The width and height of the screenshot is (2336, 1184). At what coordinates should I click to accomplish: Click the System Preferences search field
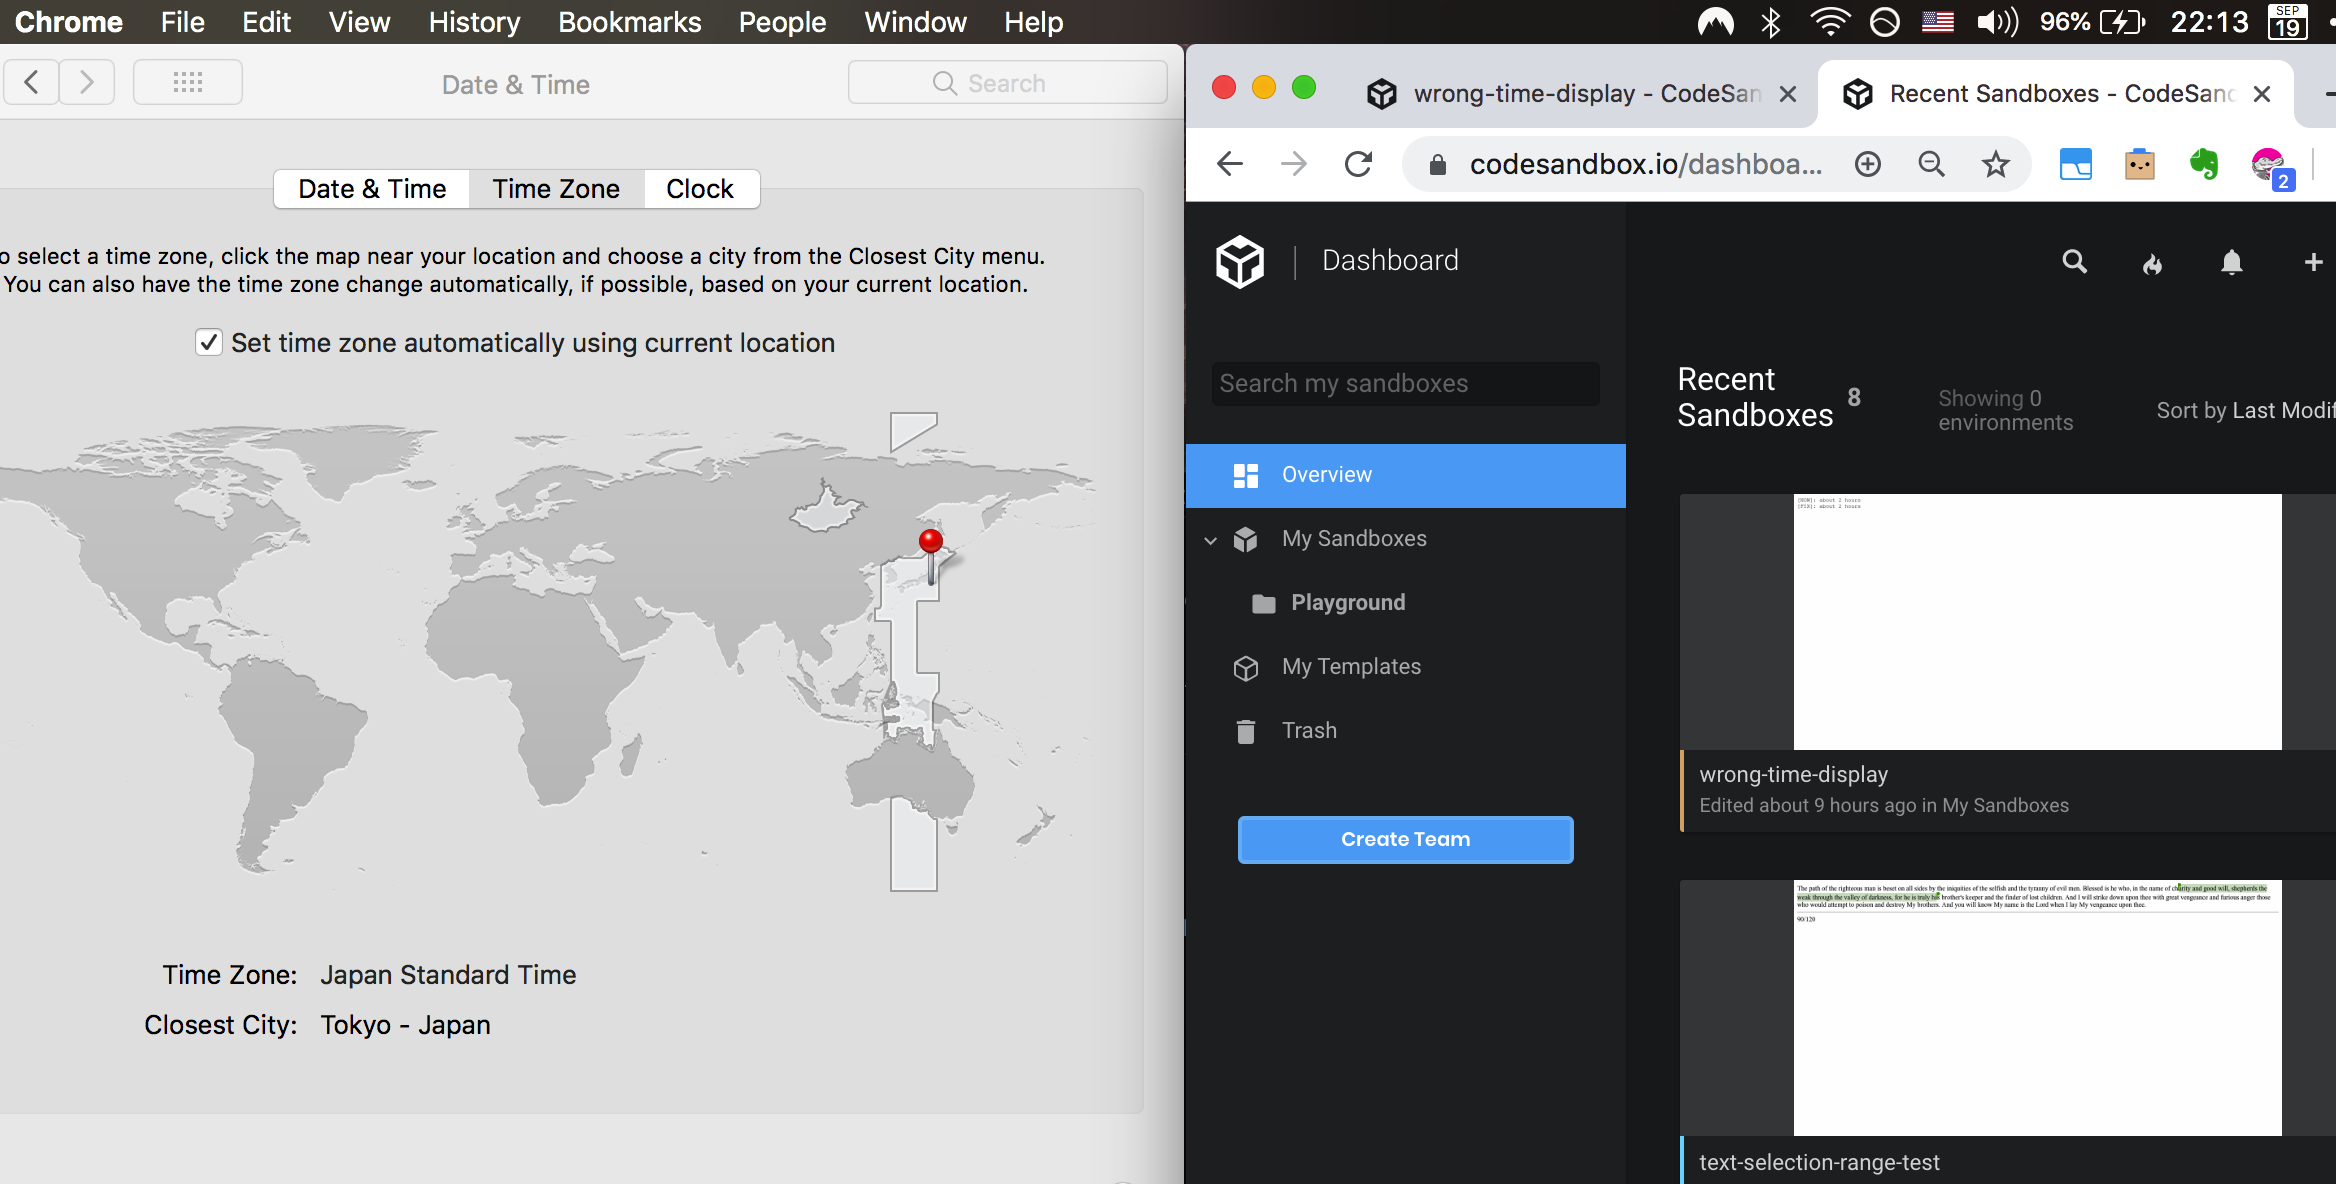[1008, 83]
